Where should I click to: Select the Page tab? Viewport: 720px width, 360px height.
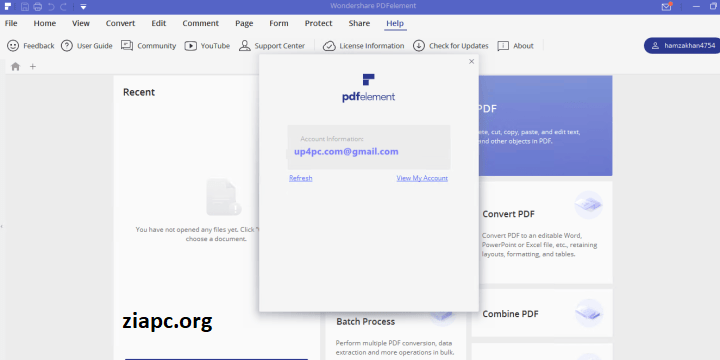tap(244, 23)
